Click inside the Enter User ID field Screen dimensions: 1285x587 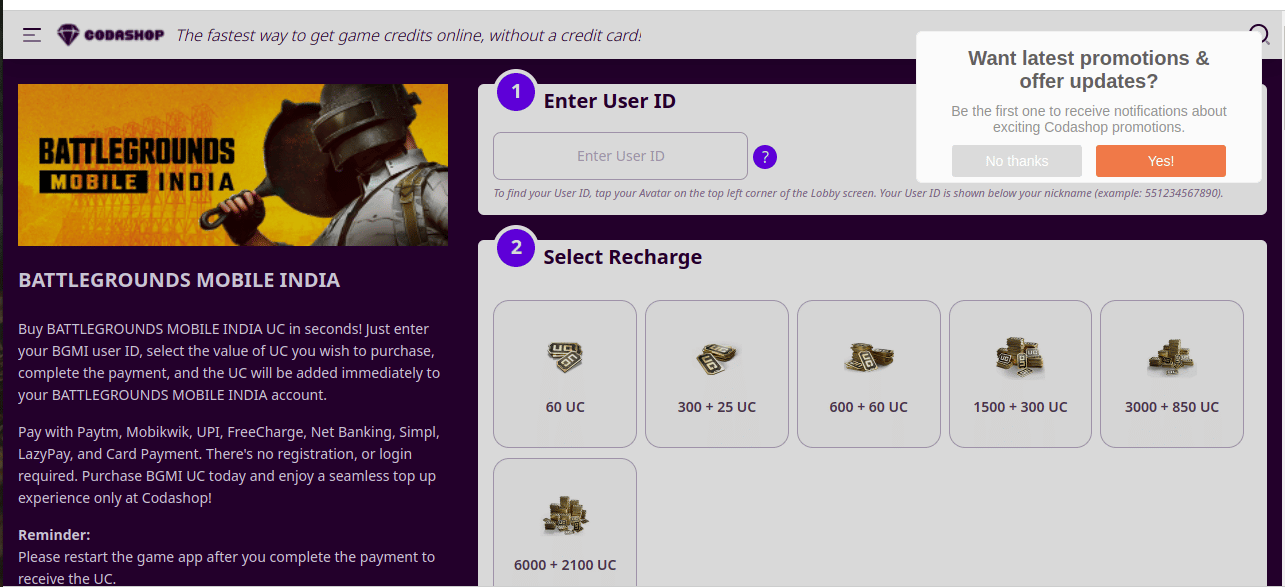620,156
